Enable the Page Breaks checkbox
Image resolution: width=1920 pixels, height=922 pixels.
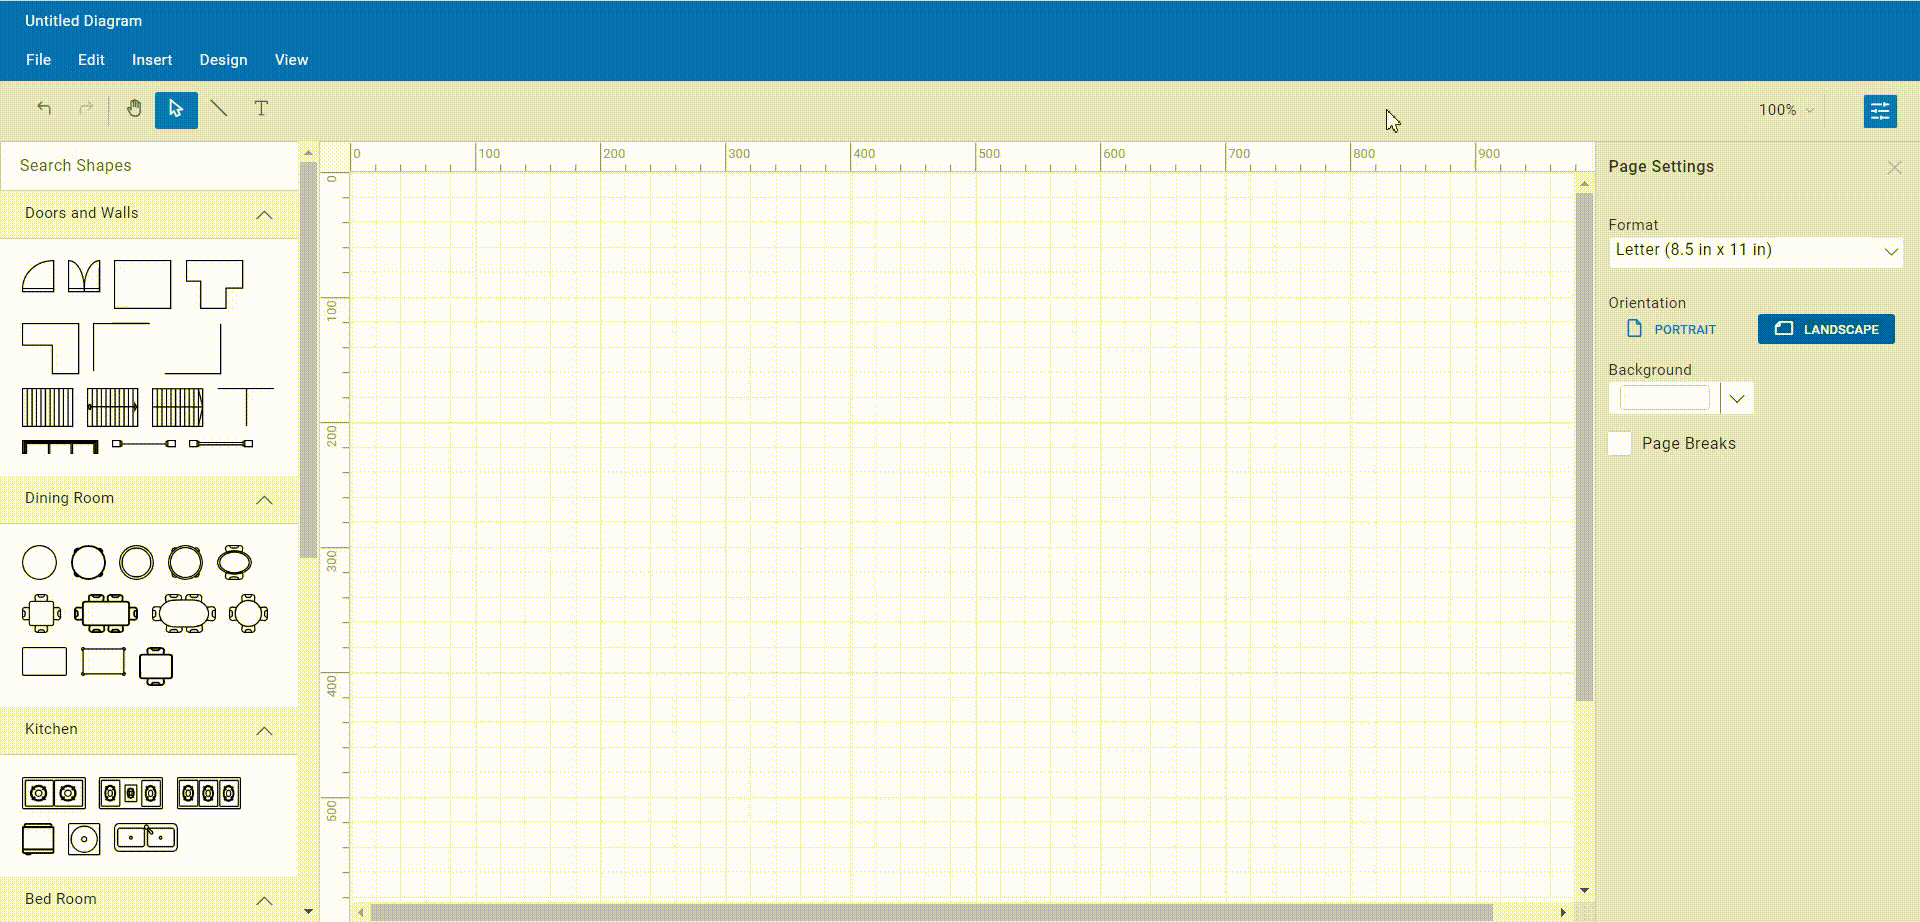click(1620, 444)
